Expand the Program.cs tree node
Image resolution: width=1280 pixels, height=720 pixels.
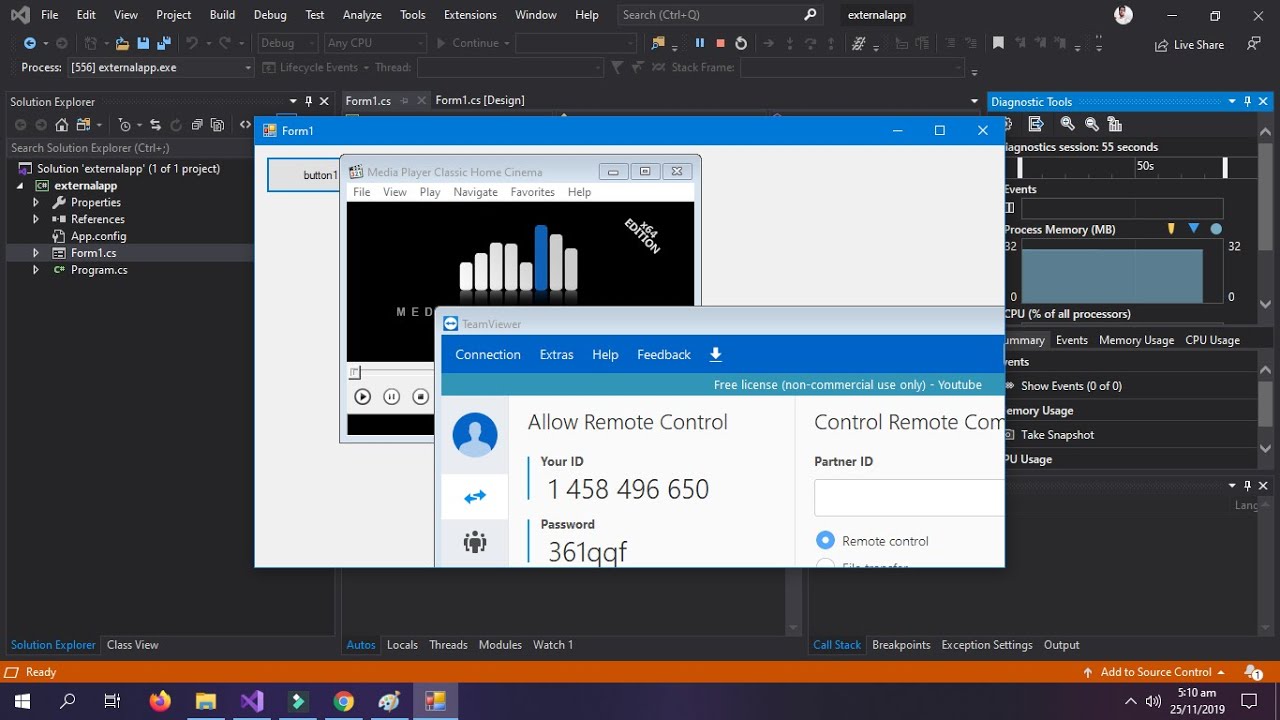coord(36,270)
